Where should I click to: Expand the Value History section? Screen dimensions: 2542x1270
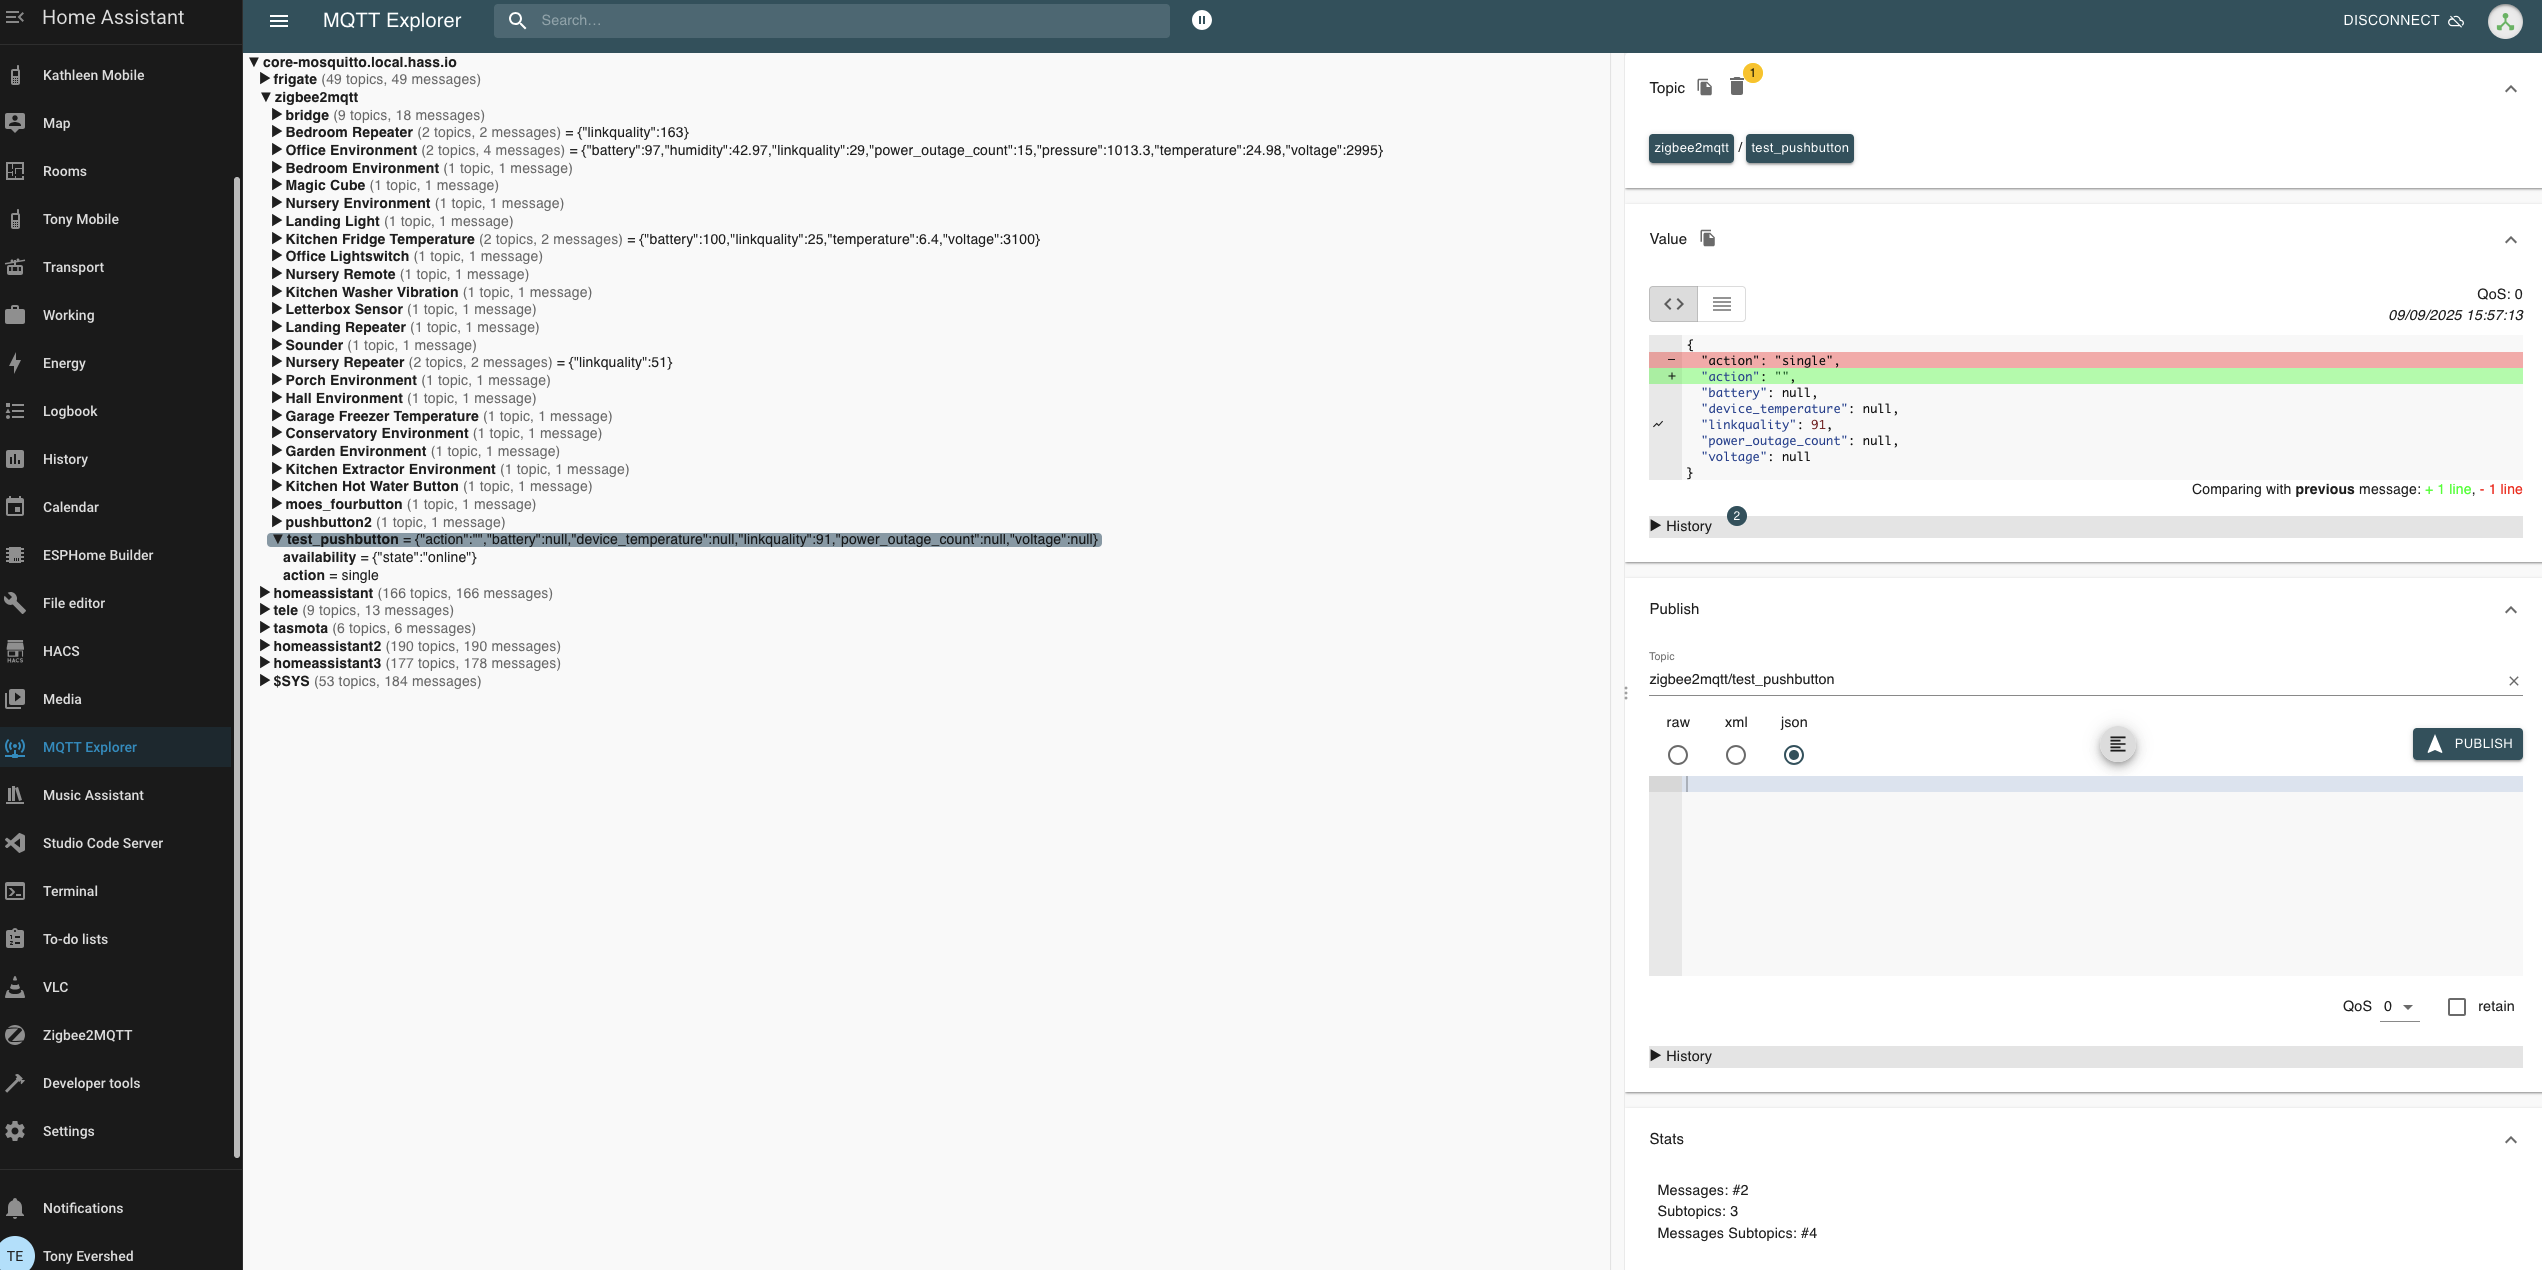pyautogui.click(x=2085, y=526)
